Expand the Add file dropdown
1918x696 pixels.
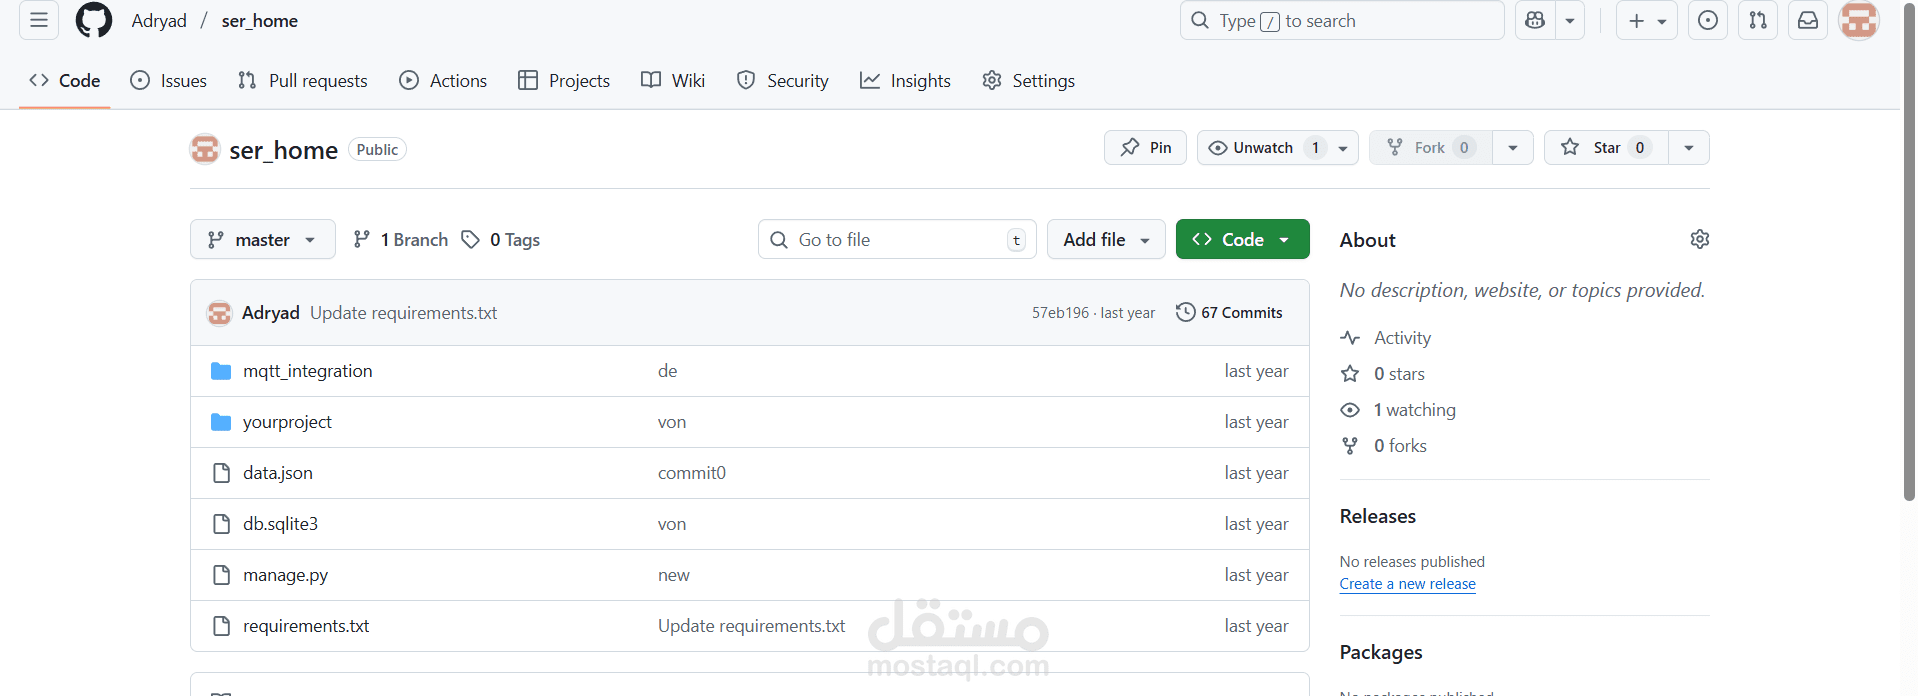[x=1106, y=239]
